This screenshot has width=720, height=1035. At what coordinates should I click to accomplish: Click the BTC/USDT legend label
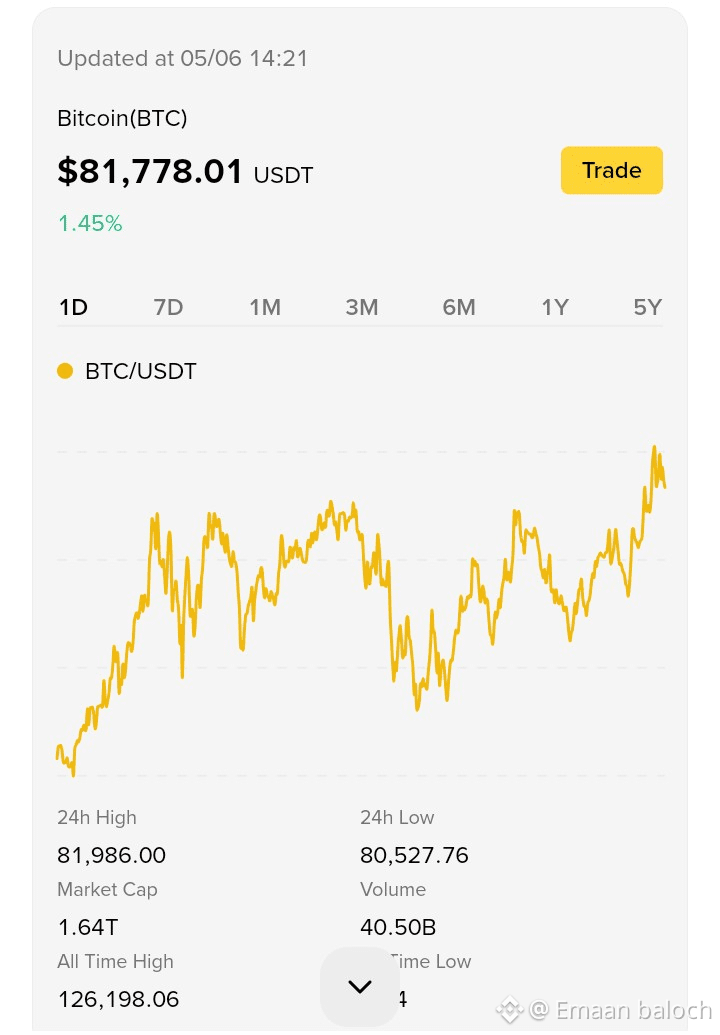(141, 371)
